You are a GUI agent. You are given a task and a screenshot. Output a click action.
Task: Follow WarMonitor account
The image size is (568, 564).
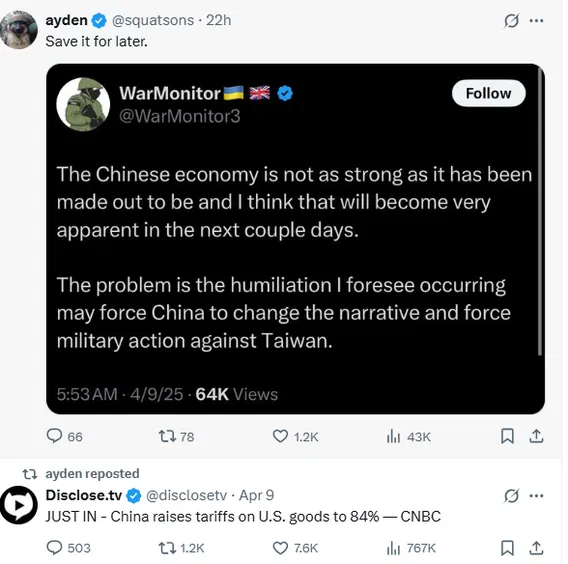[488, 93]
